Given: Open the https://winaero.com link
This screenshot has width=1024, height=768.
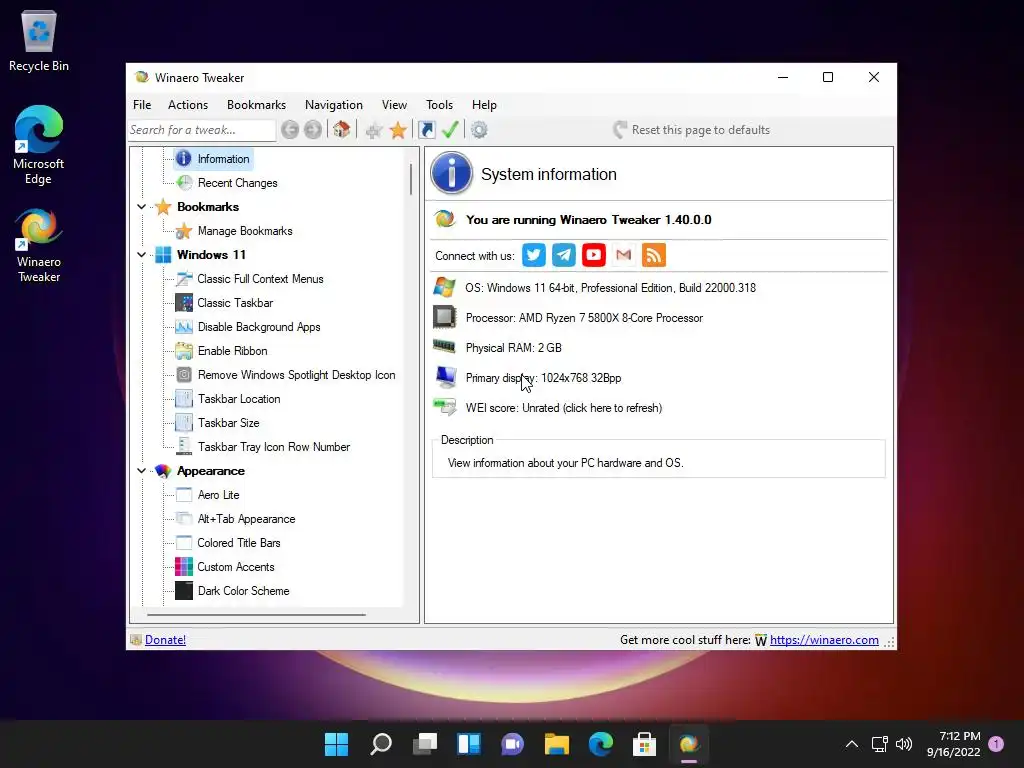Looking at the screenshot, I should [x=824, y=640].
